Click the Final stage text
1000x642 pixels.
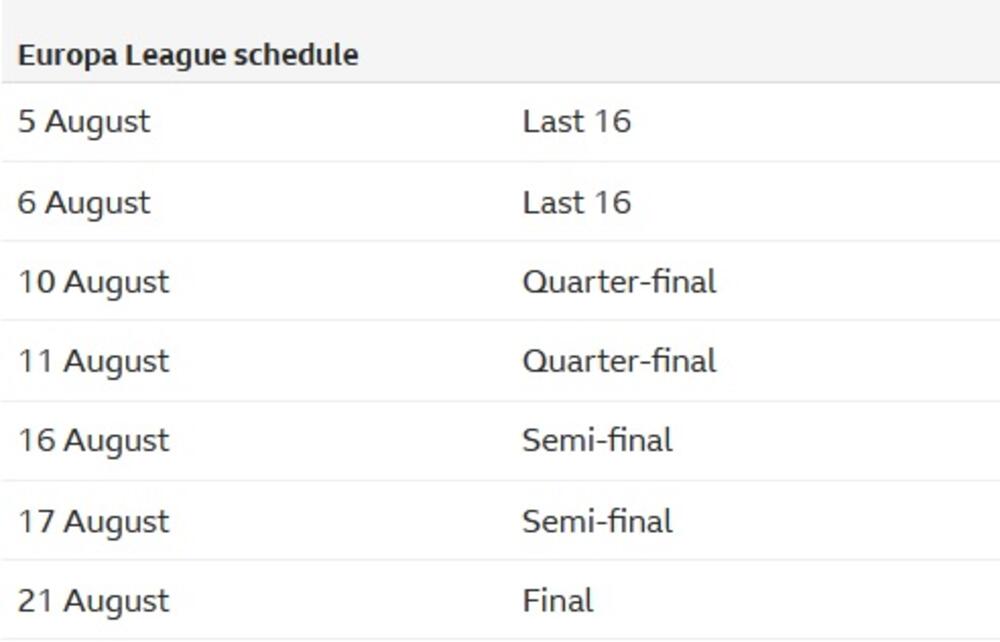click(x=558, y=601)
